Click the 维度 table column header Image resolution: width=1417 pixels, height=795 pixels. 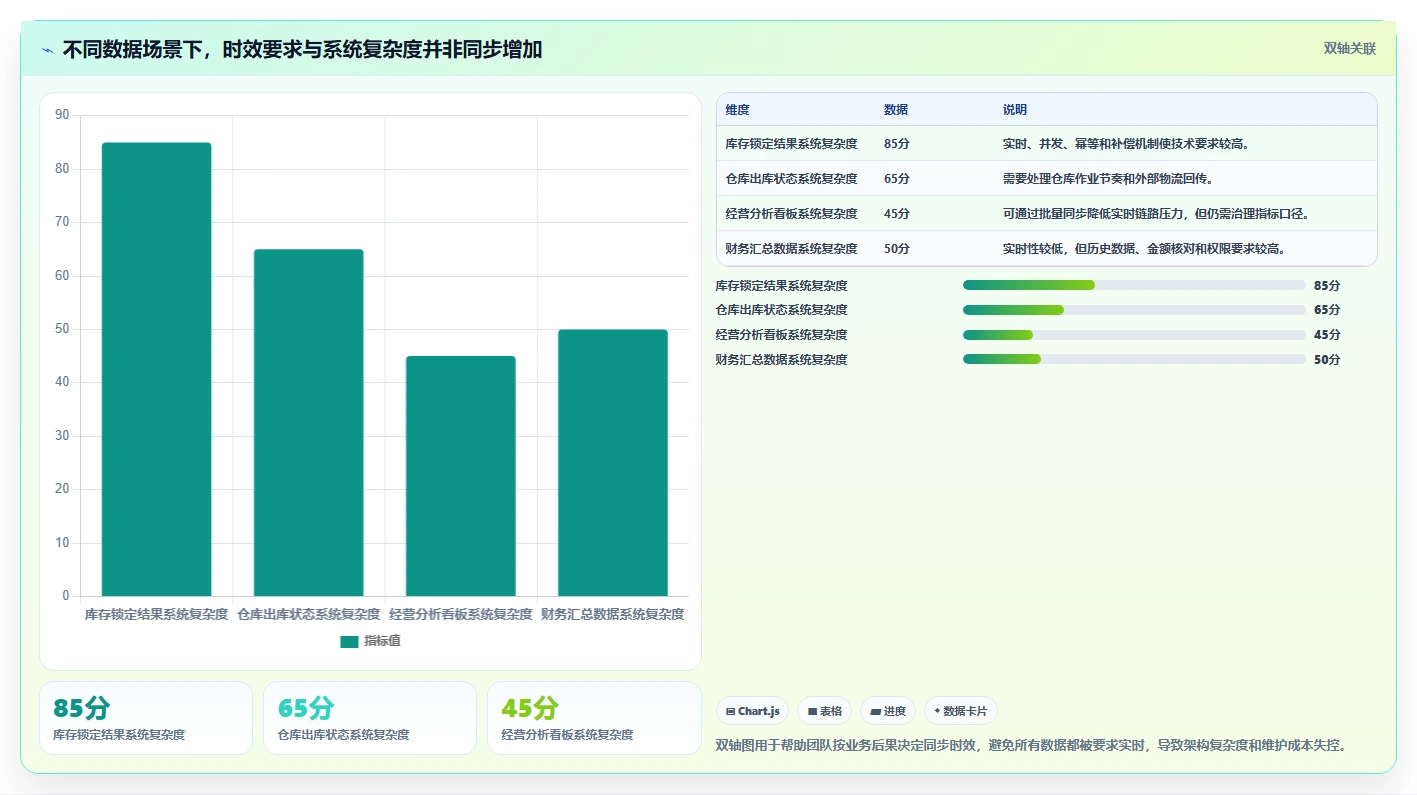(738, 110)
